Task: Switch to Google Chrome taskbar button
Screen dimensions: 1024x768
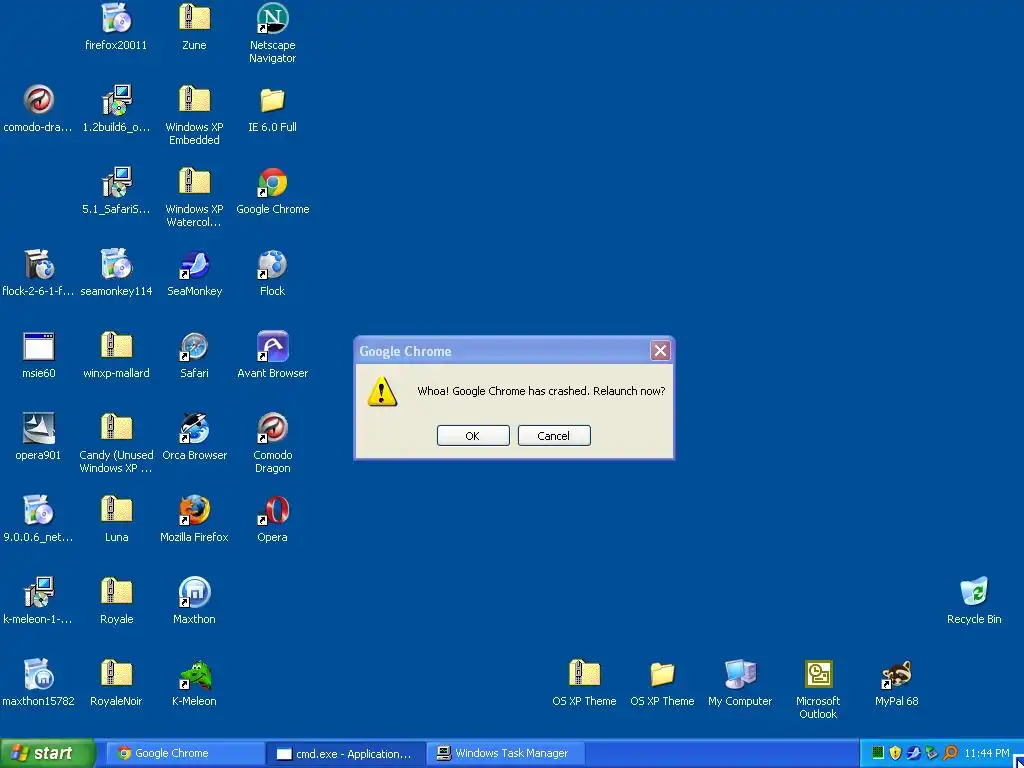Action: (184, 754)
